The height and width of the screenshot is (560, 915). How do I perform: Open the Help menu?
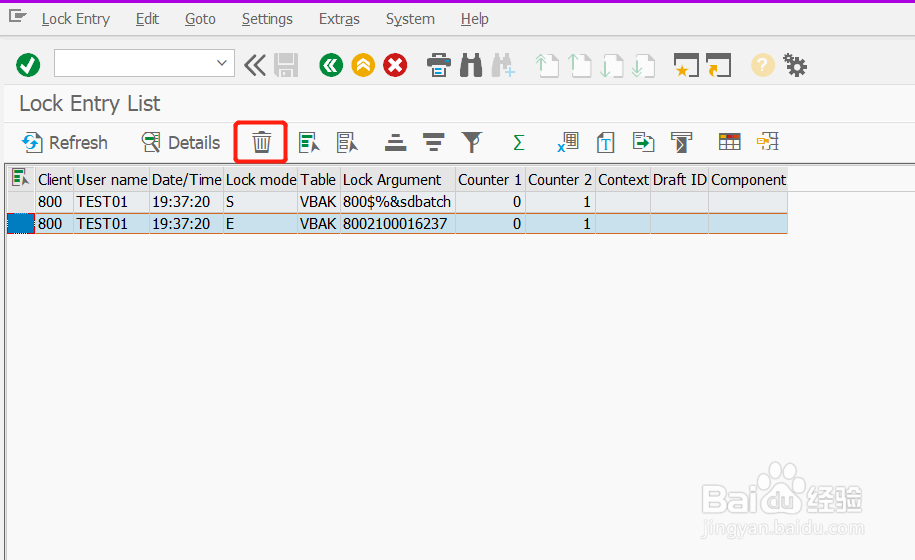pyautogui.click(x=474, y=19)
